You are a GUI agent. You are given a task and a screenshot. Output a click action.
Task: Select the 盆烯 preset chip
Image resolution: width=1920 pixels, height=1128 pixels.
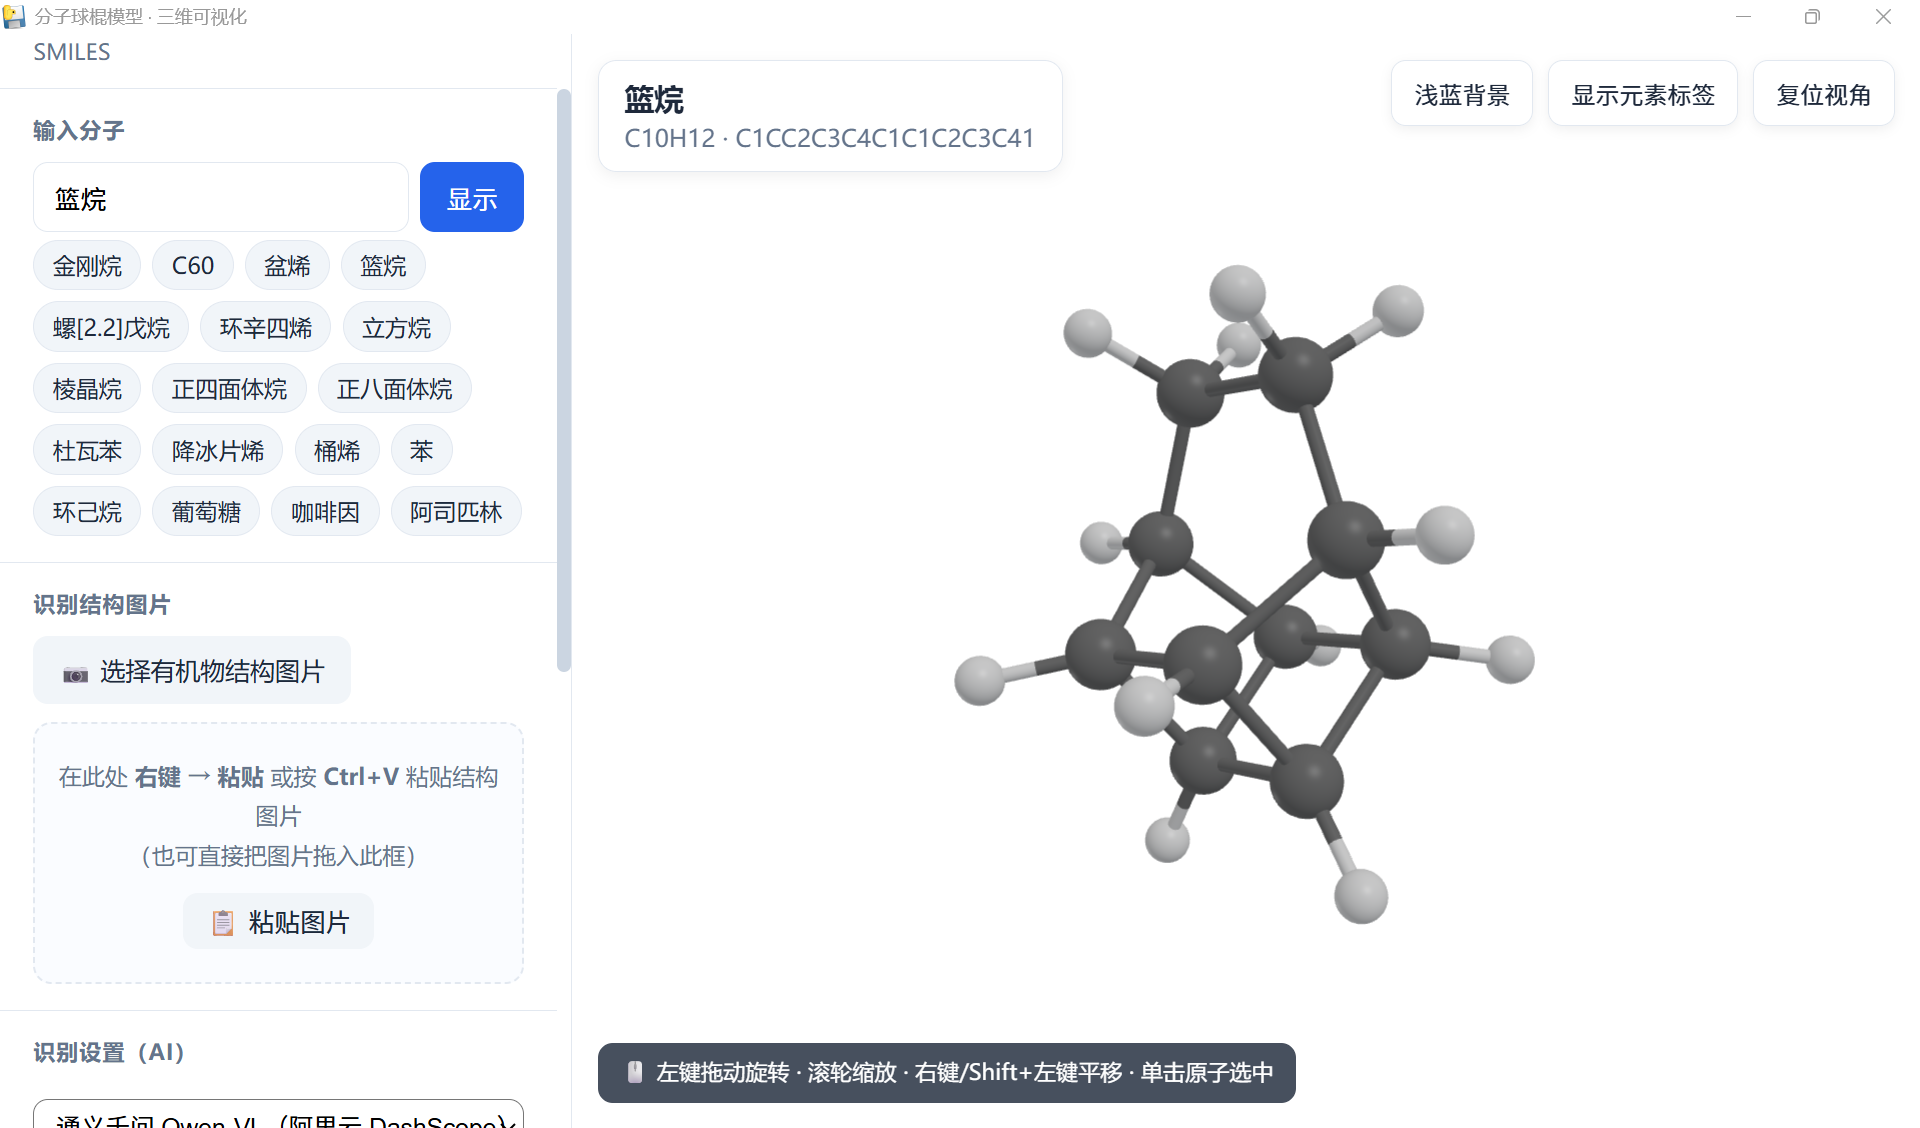(287, 266)
